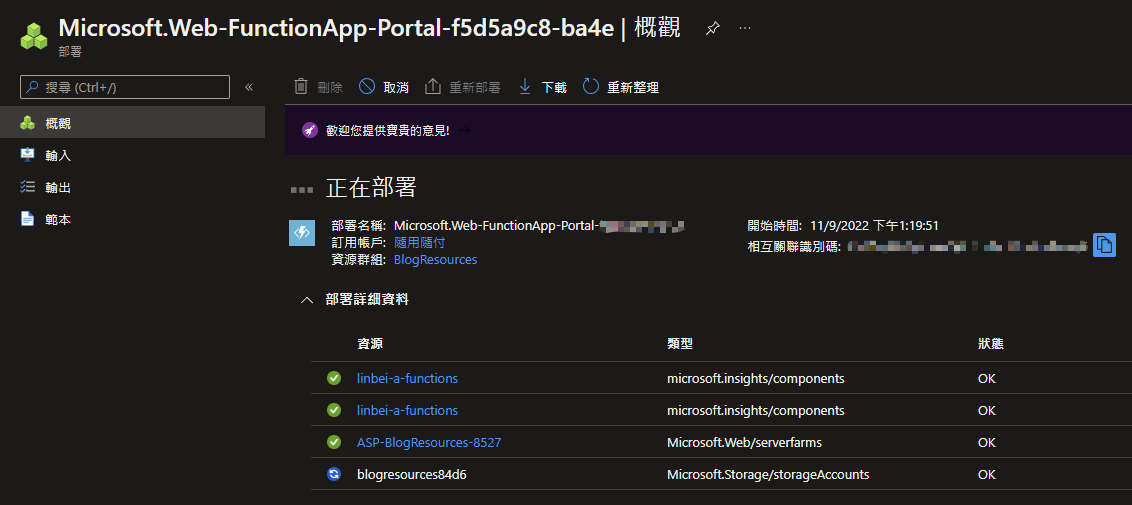Open the ASP-BlogResources-8527 resource link
Image resolution: width=1132 pixels, height=505 pixels.
point(429,442)
